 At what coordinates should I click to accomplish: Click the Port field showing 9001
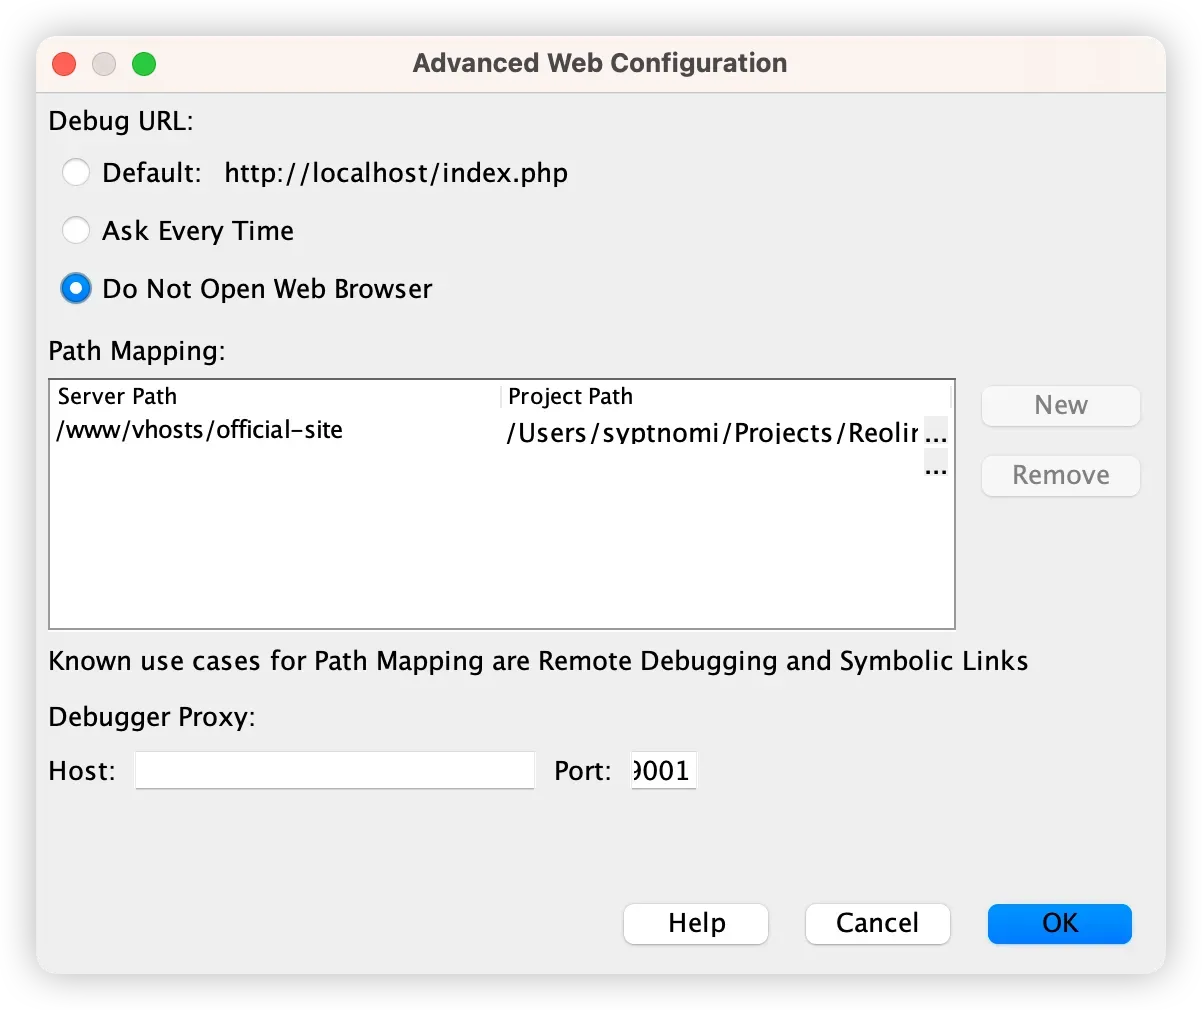663,771
